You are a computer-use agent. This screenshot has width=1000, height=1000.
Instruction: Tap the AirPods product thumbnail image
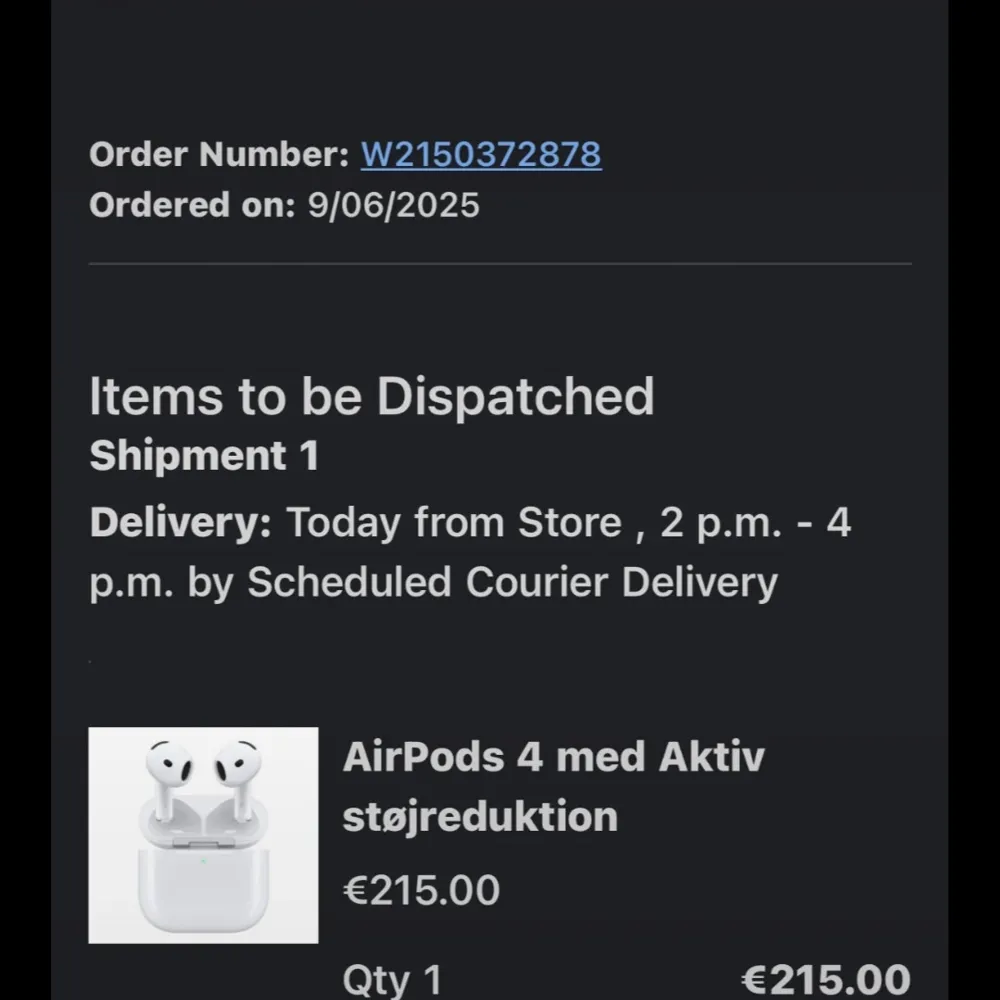(x=203, y=835)
